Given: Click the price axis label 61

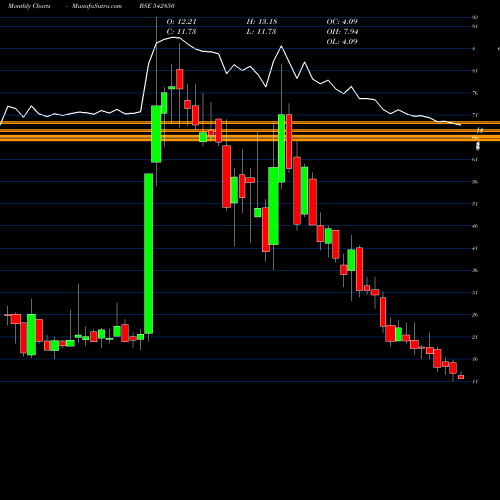Looking at the screenshot, I should 475,159.
